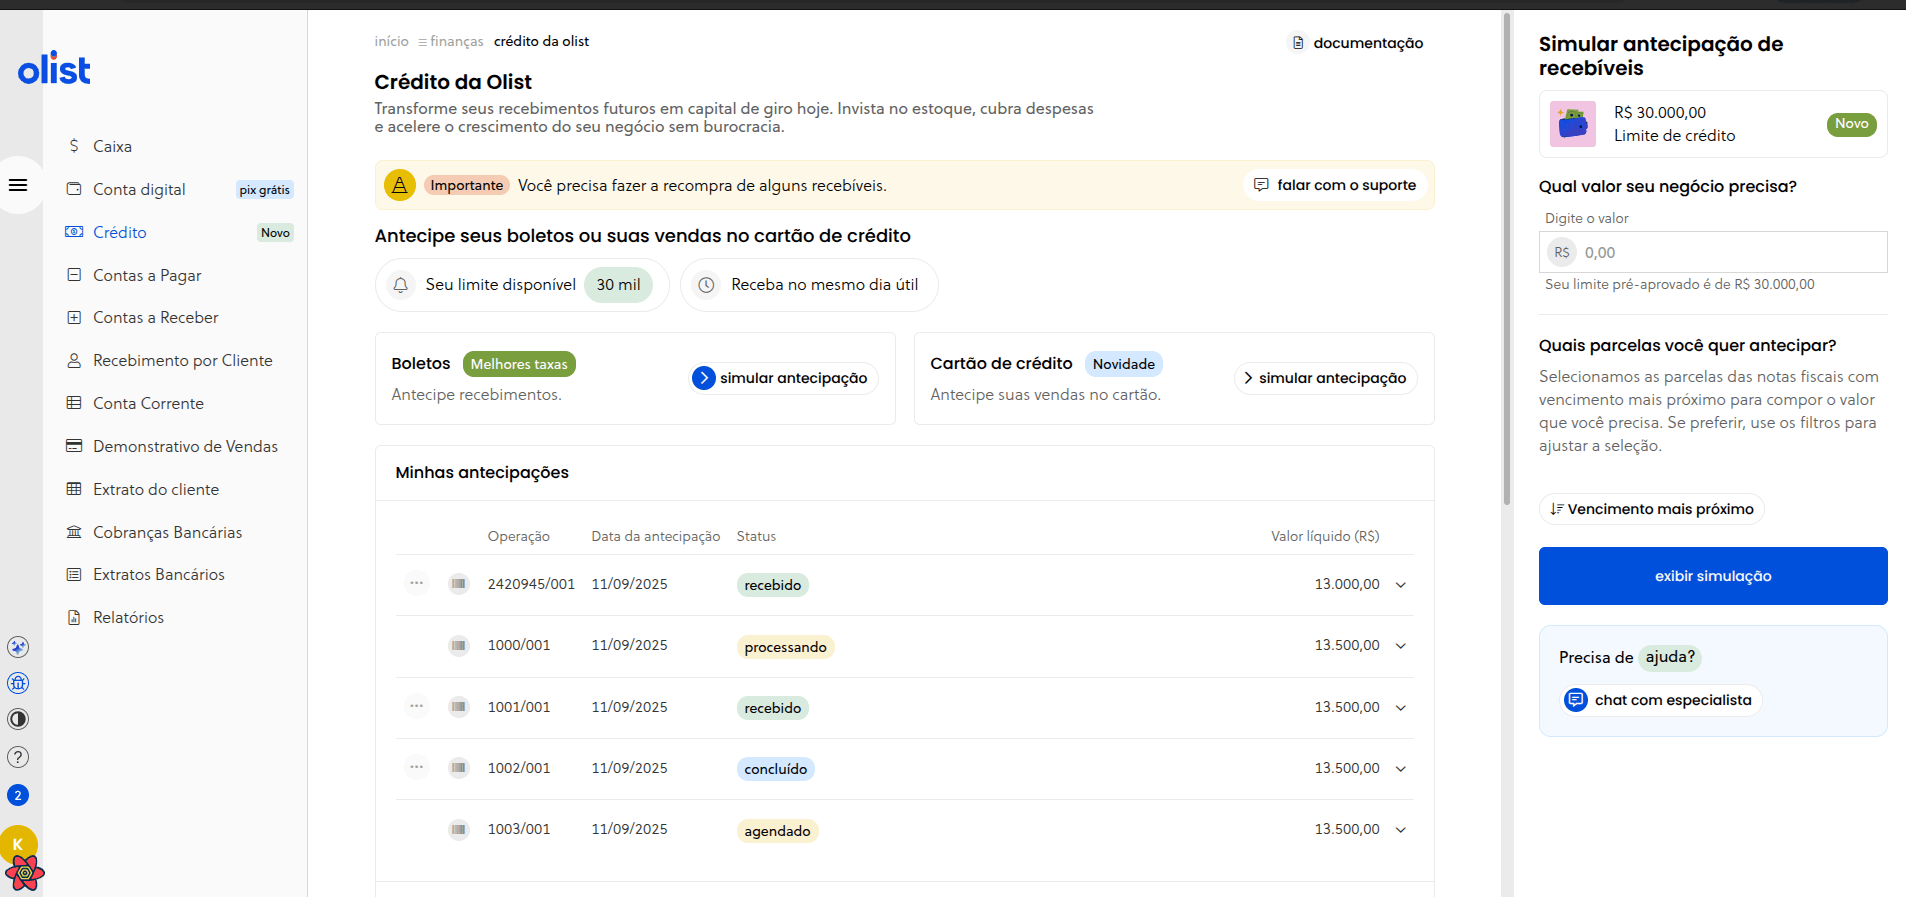Screen dimensions: 1906x897
Task: Click the barcode icon for operation 1001/001
Action: click(x=459, y=707)
